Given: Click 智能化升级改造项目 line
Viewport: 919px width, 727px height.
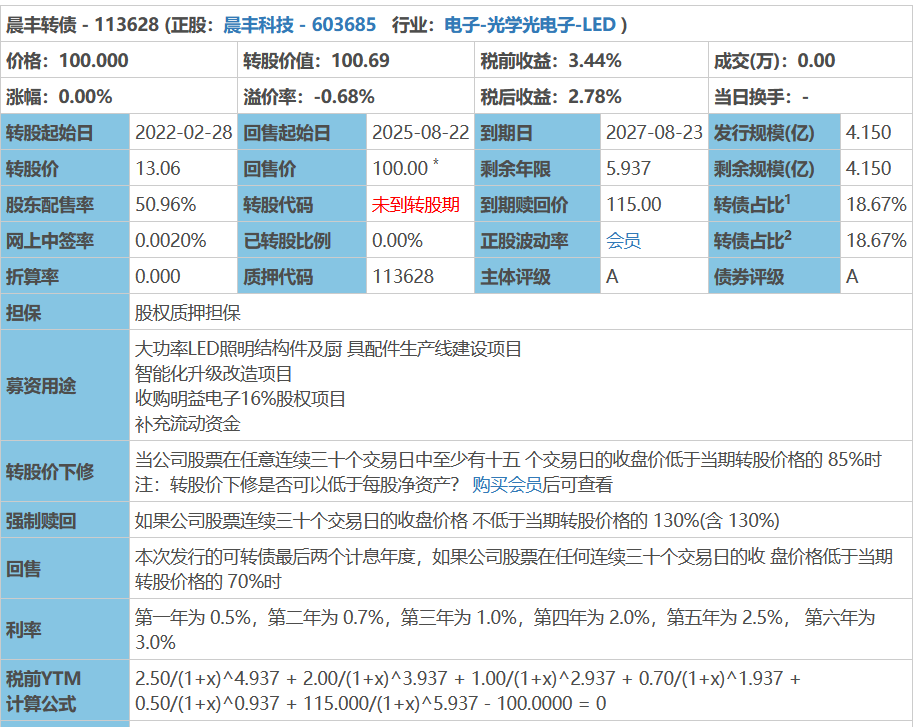Looking at the screenshot, I should [213, 373].
